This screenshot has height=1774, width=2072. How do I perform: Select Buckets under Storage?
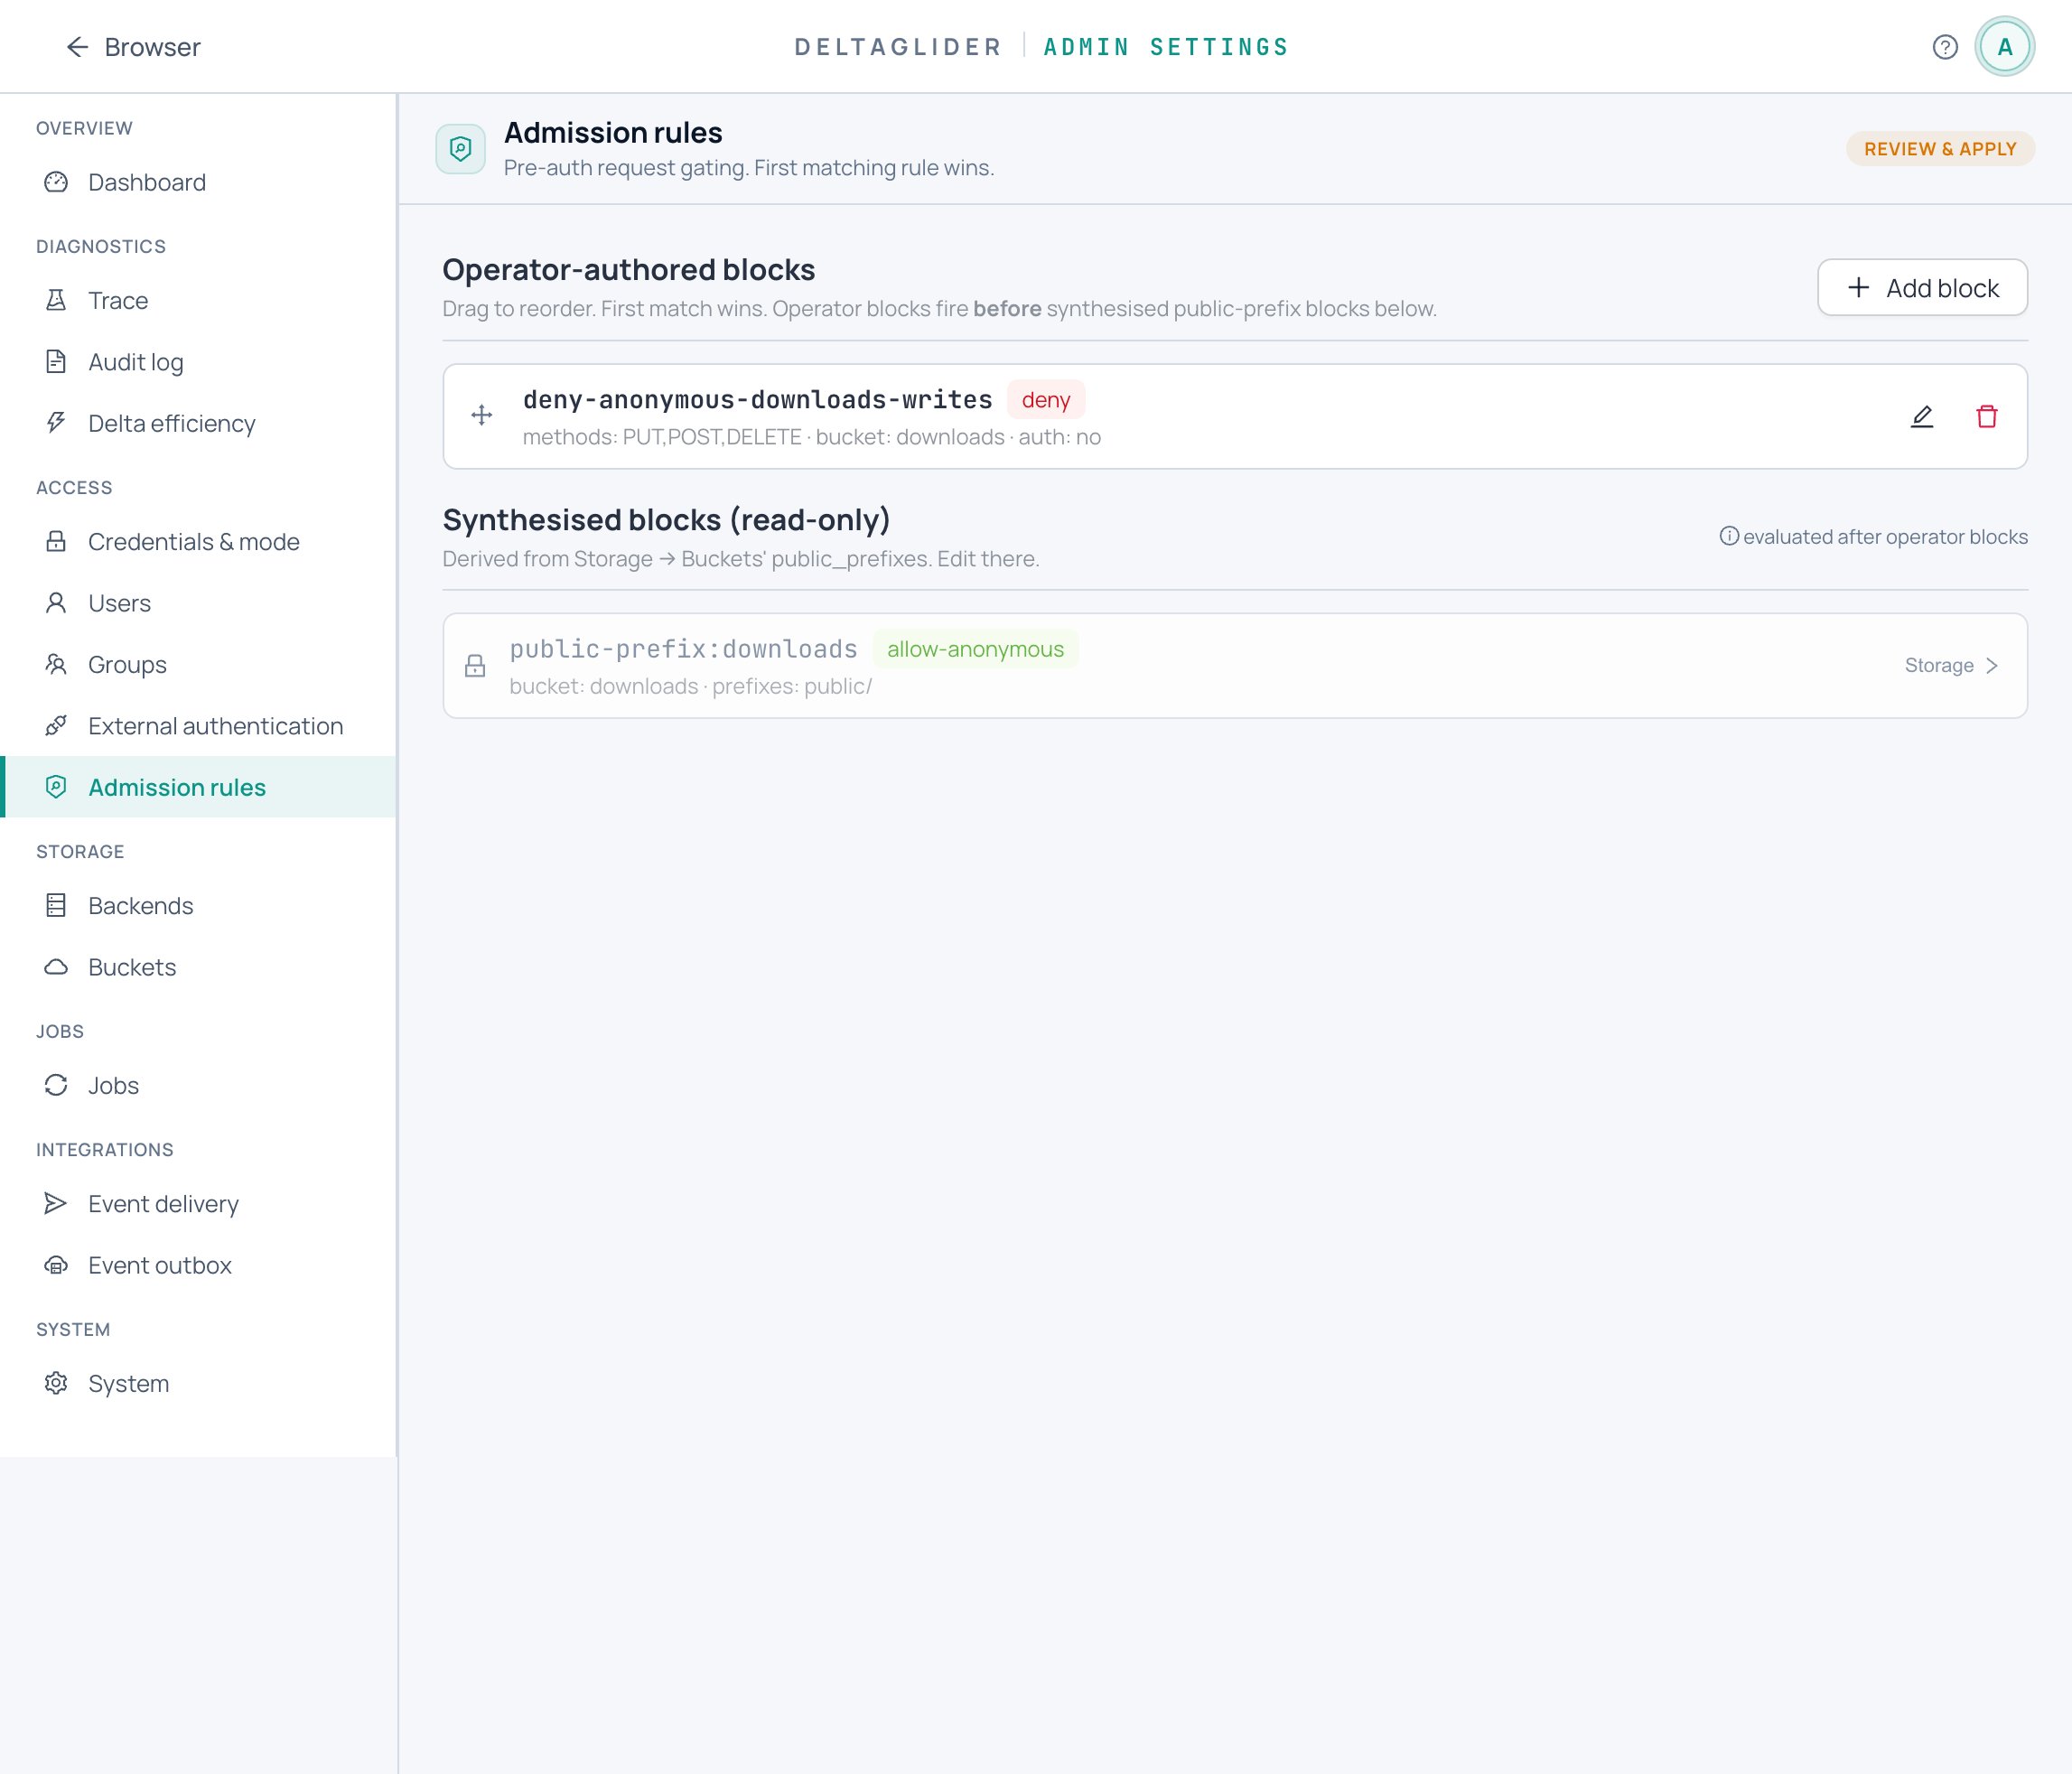click(200, 967)
